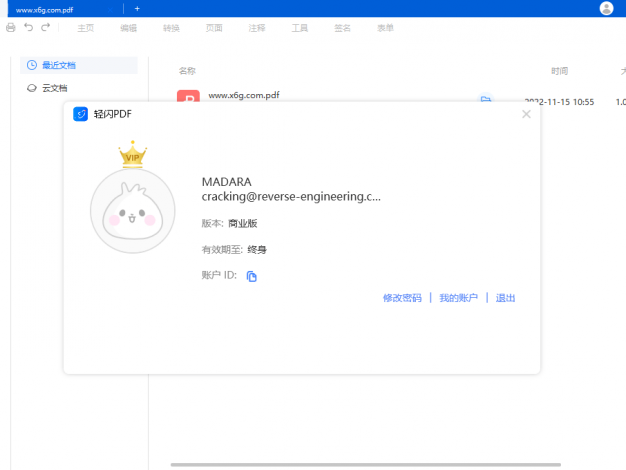The width and height of the screenshot is (626, 470).
Task: Click the profile avatar picture
Action: [x=133, y=211]
